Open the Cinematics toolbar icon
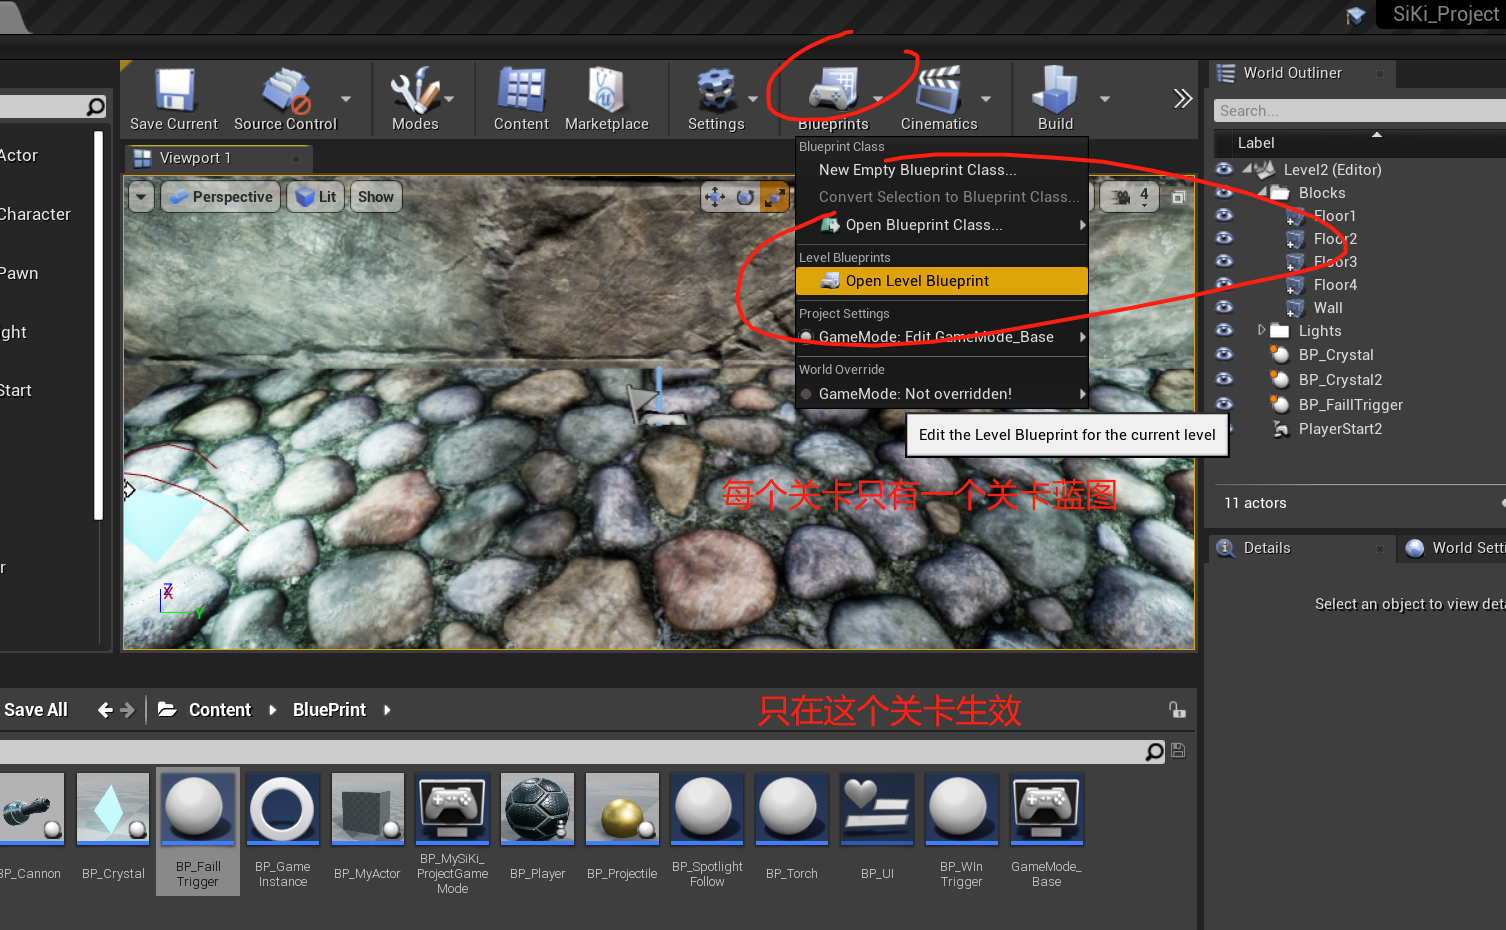Viewport: 1506px width, 930px height. click(939, 90)
